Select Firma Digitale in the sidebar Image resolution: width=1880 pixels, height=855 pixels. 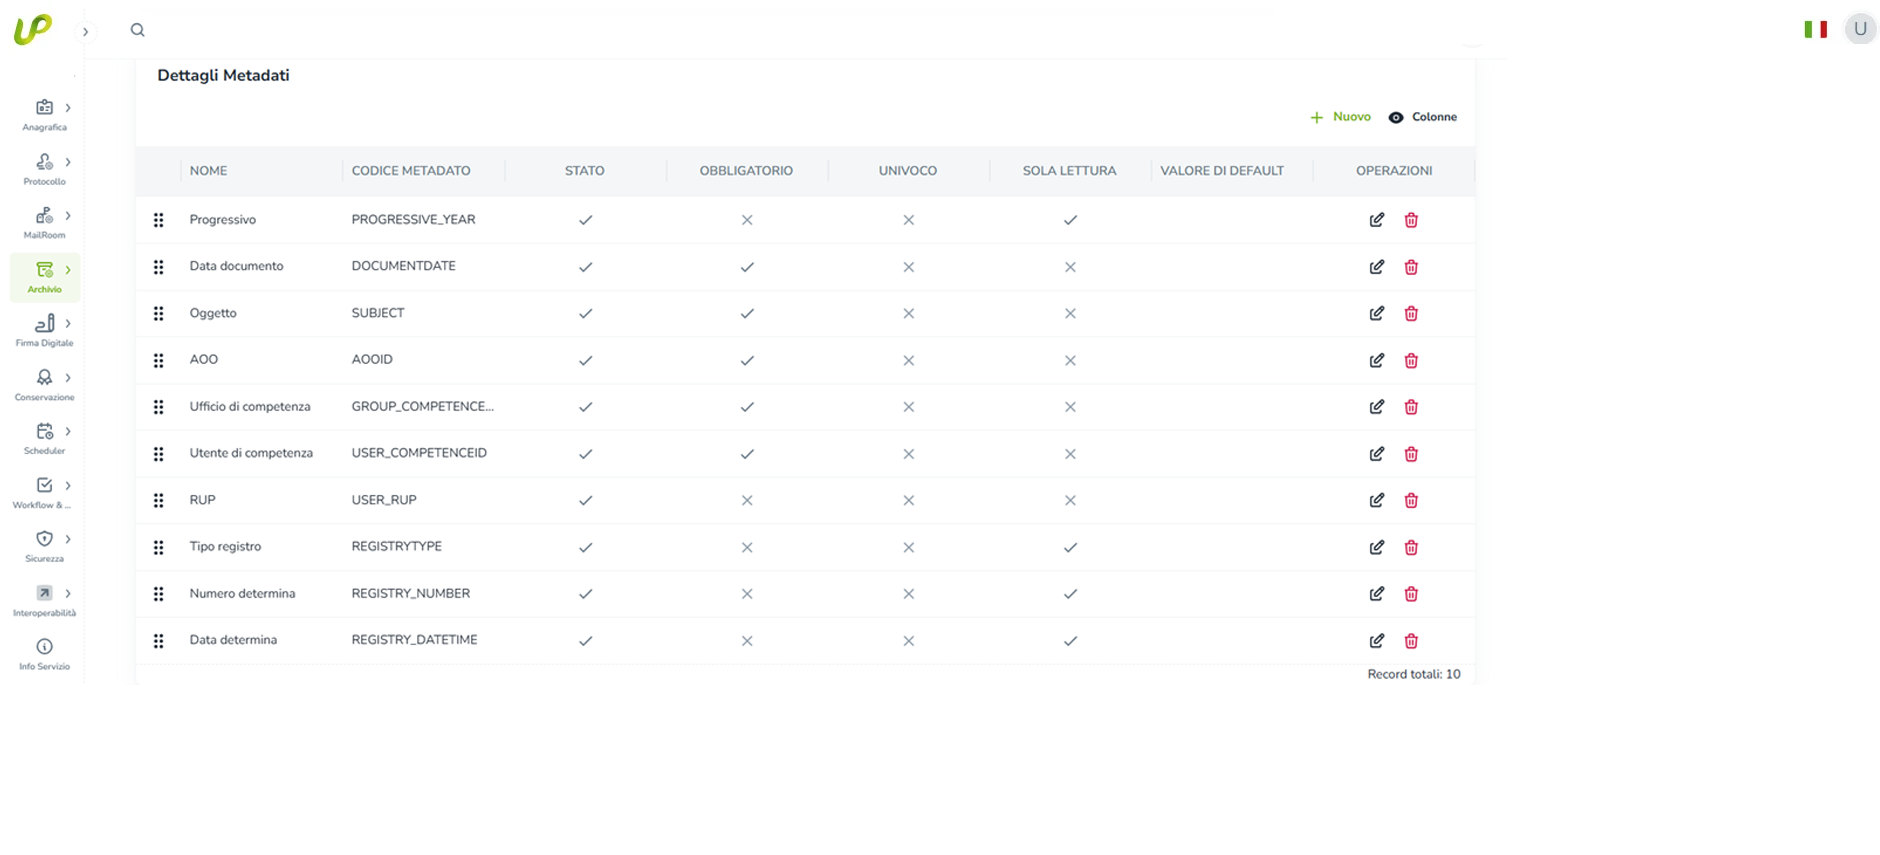(45, 330)
